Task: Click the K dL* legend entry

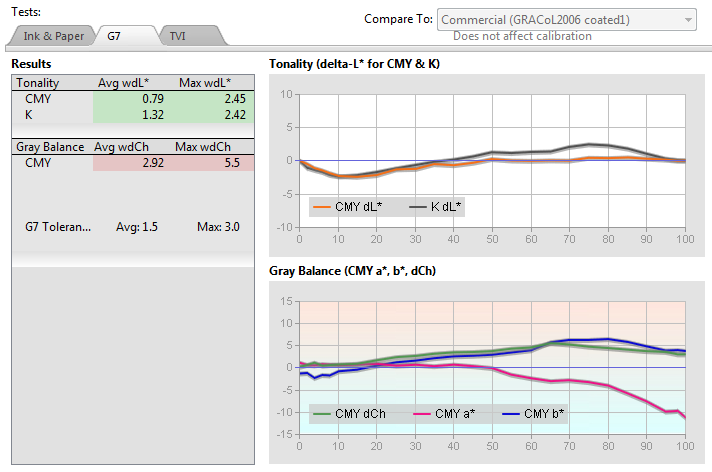Action: click(435, 207)
